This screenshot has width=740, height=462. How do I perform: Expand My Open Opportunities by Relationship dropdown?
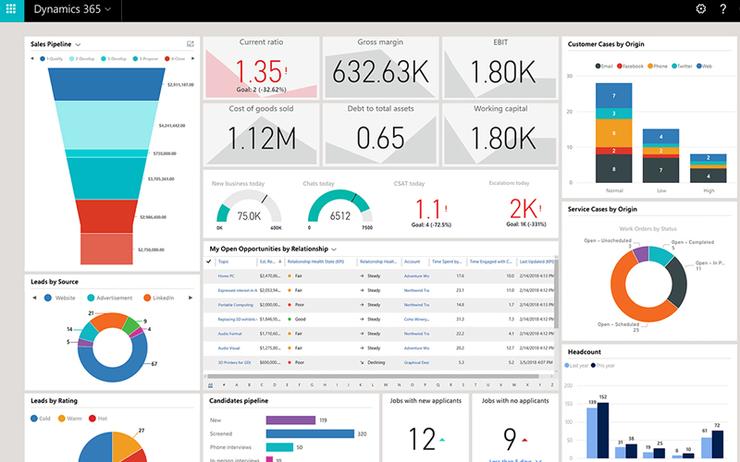[334, 248]
